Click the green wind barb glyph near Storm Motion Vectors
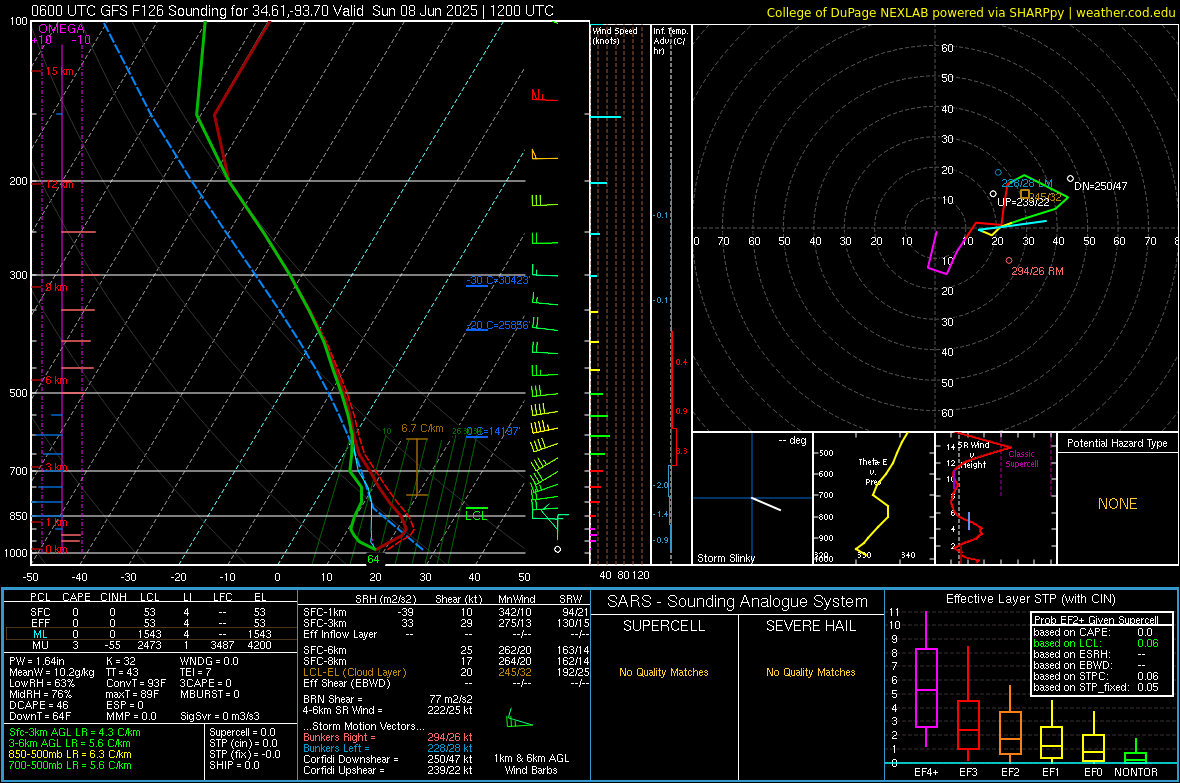This screenshot has height=783, width=1180. [x=519, y=719]
